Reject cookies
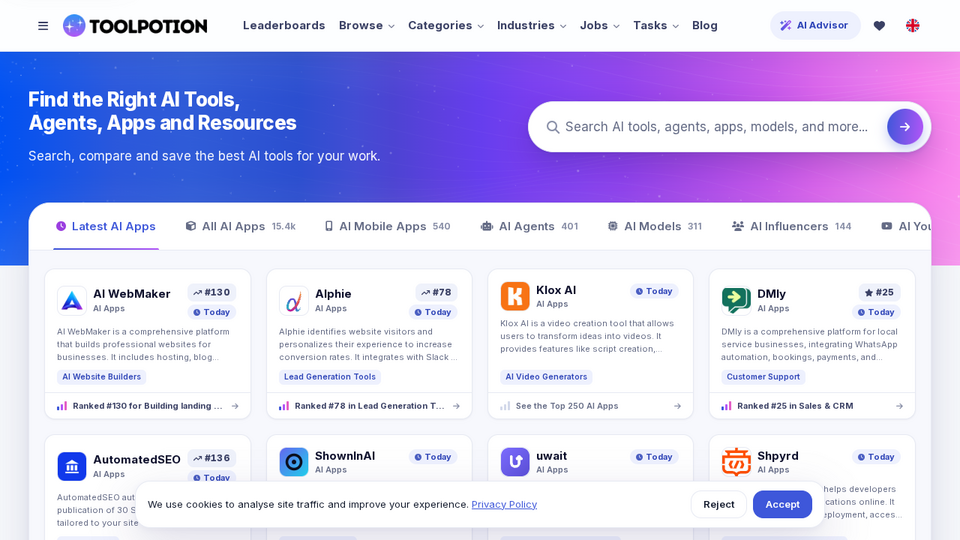The width and height of the screenshot is (960, 540). [x=719, y=504]
